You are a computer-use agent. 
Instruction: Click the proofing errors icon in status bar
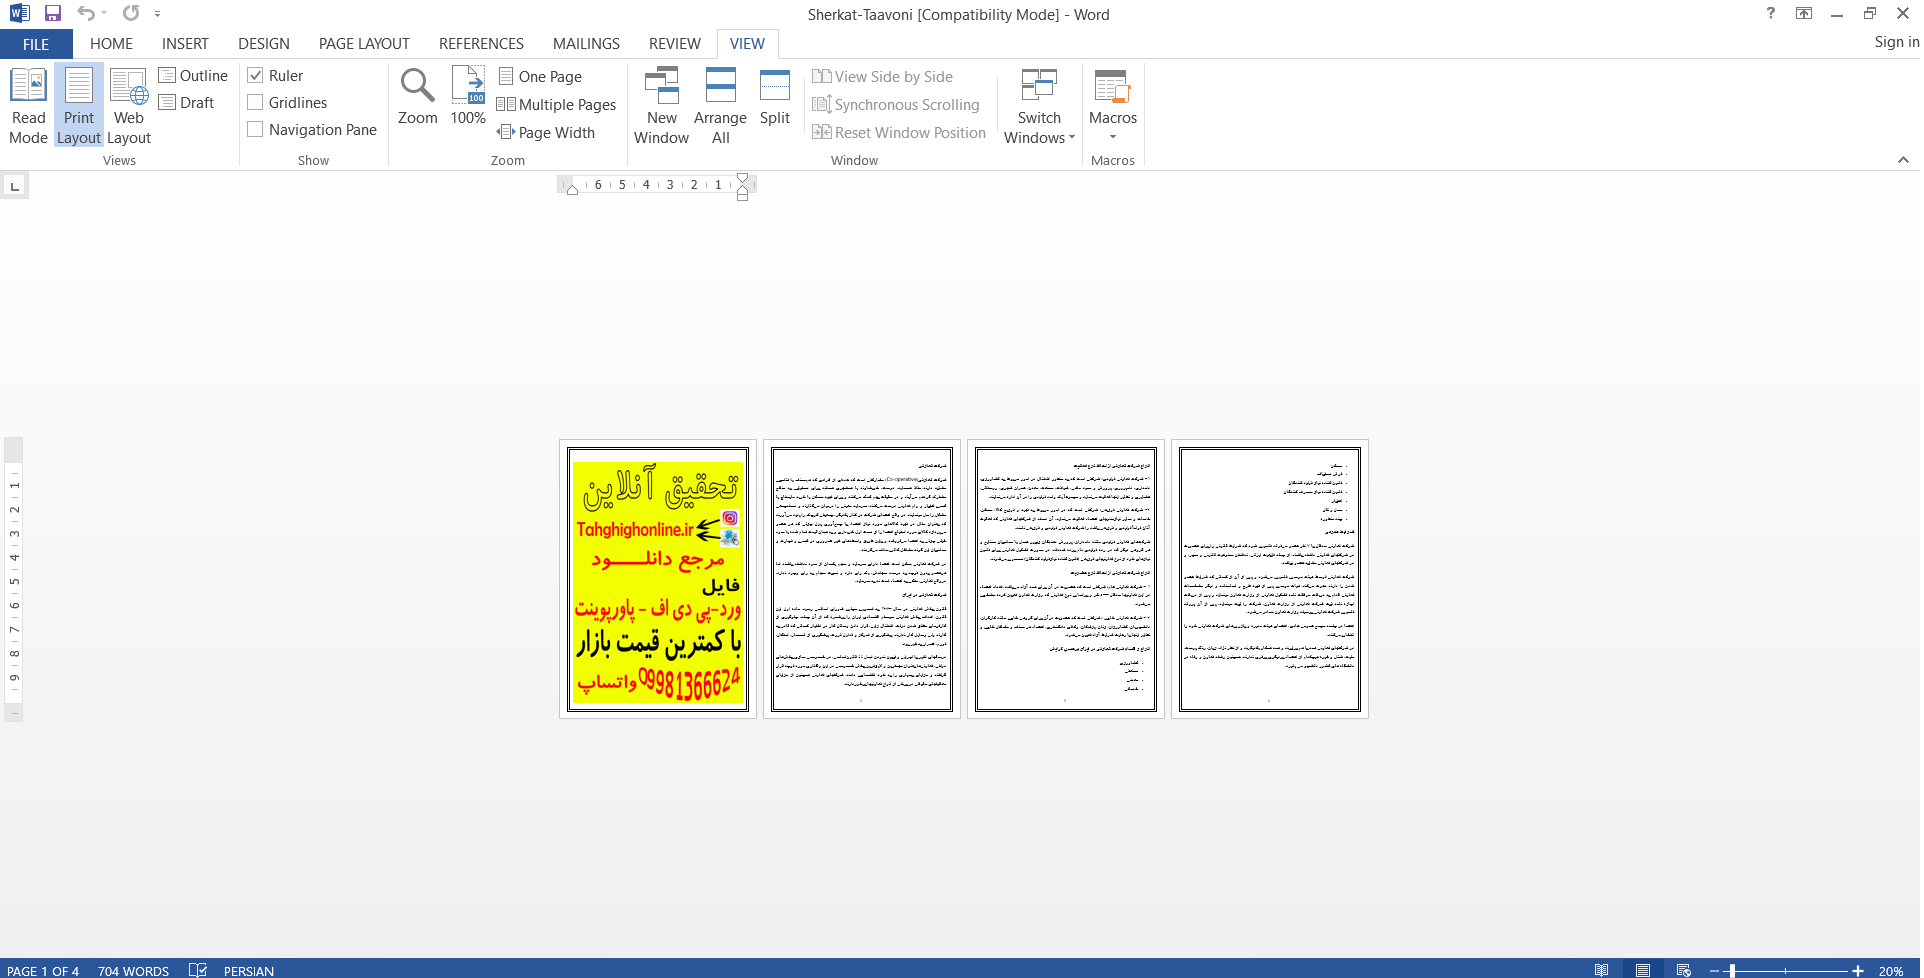tap(198, 970)
